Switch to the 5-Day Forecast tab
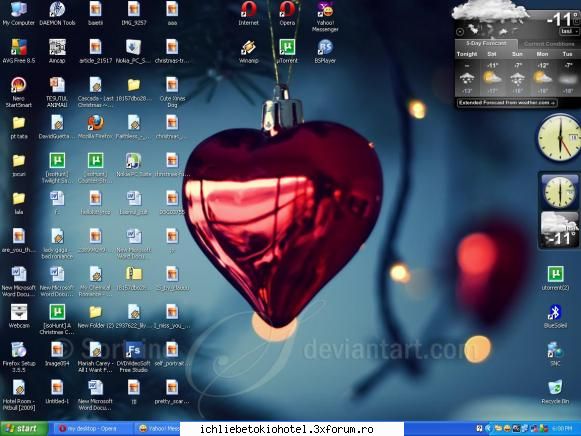Screen dimensions: 581x436 click(x=486, y=43)
